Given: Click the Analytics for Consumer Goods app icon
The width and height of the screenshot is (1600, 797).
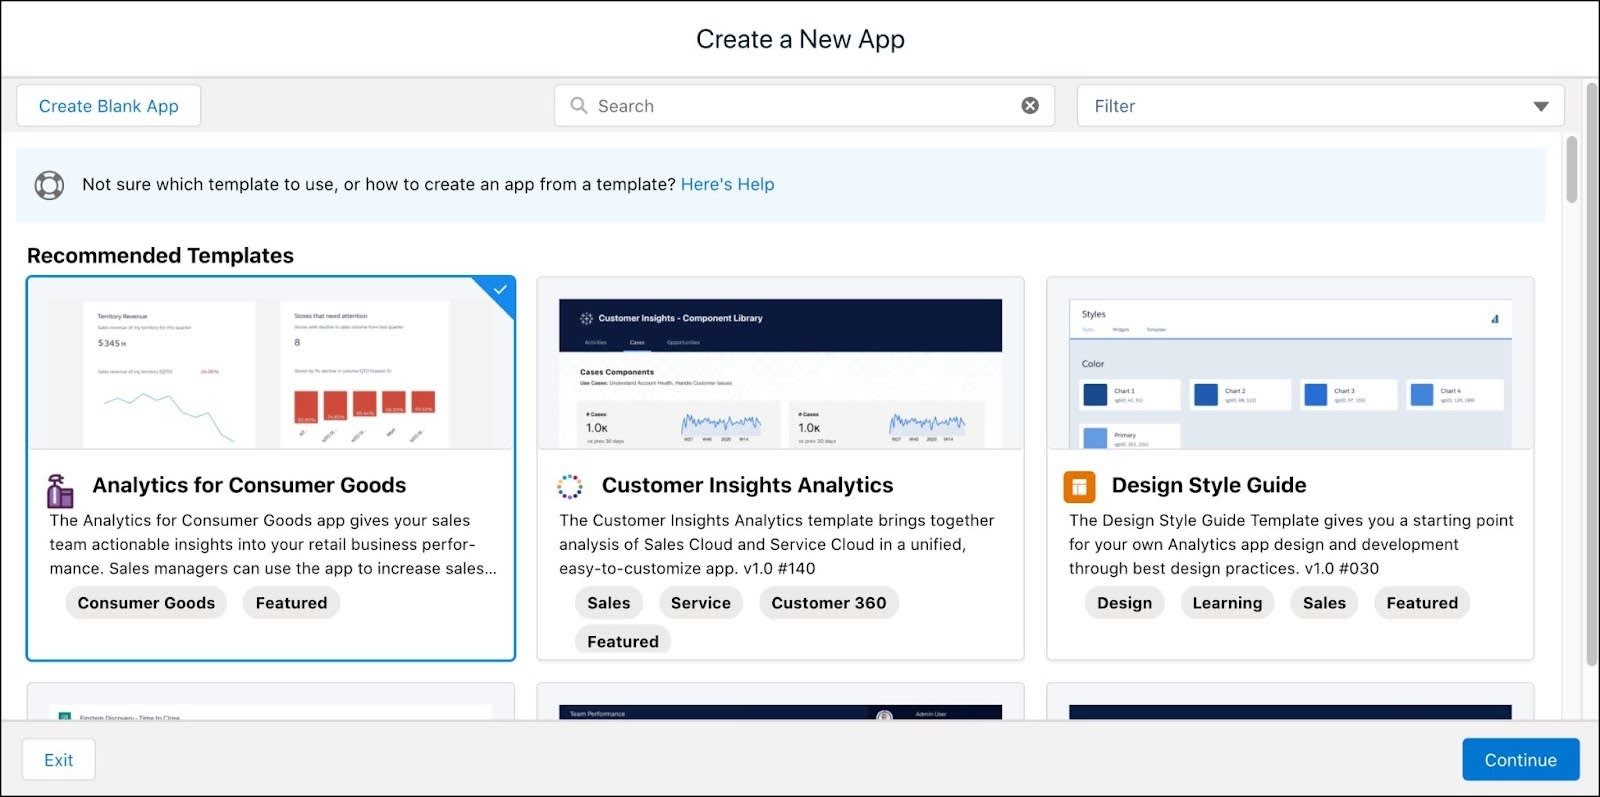Looking at the screenshot, I should [60, 490].
